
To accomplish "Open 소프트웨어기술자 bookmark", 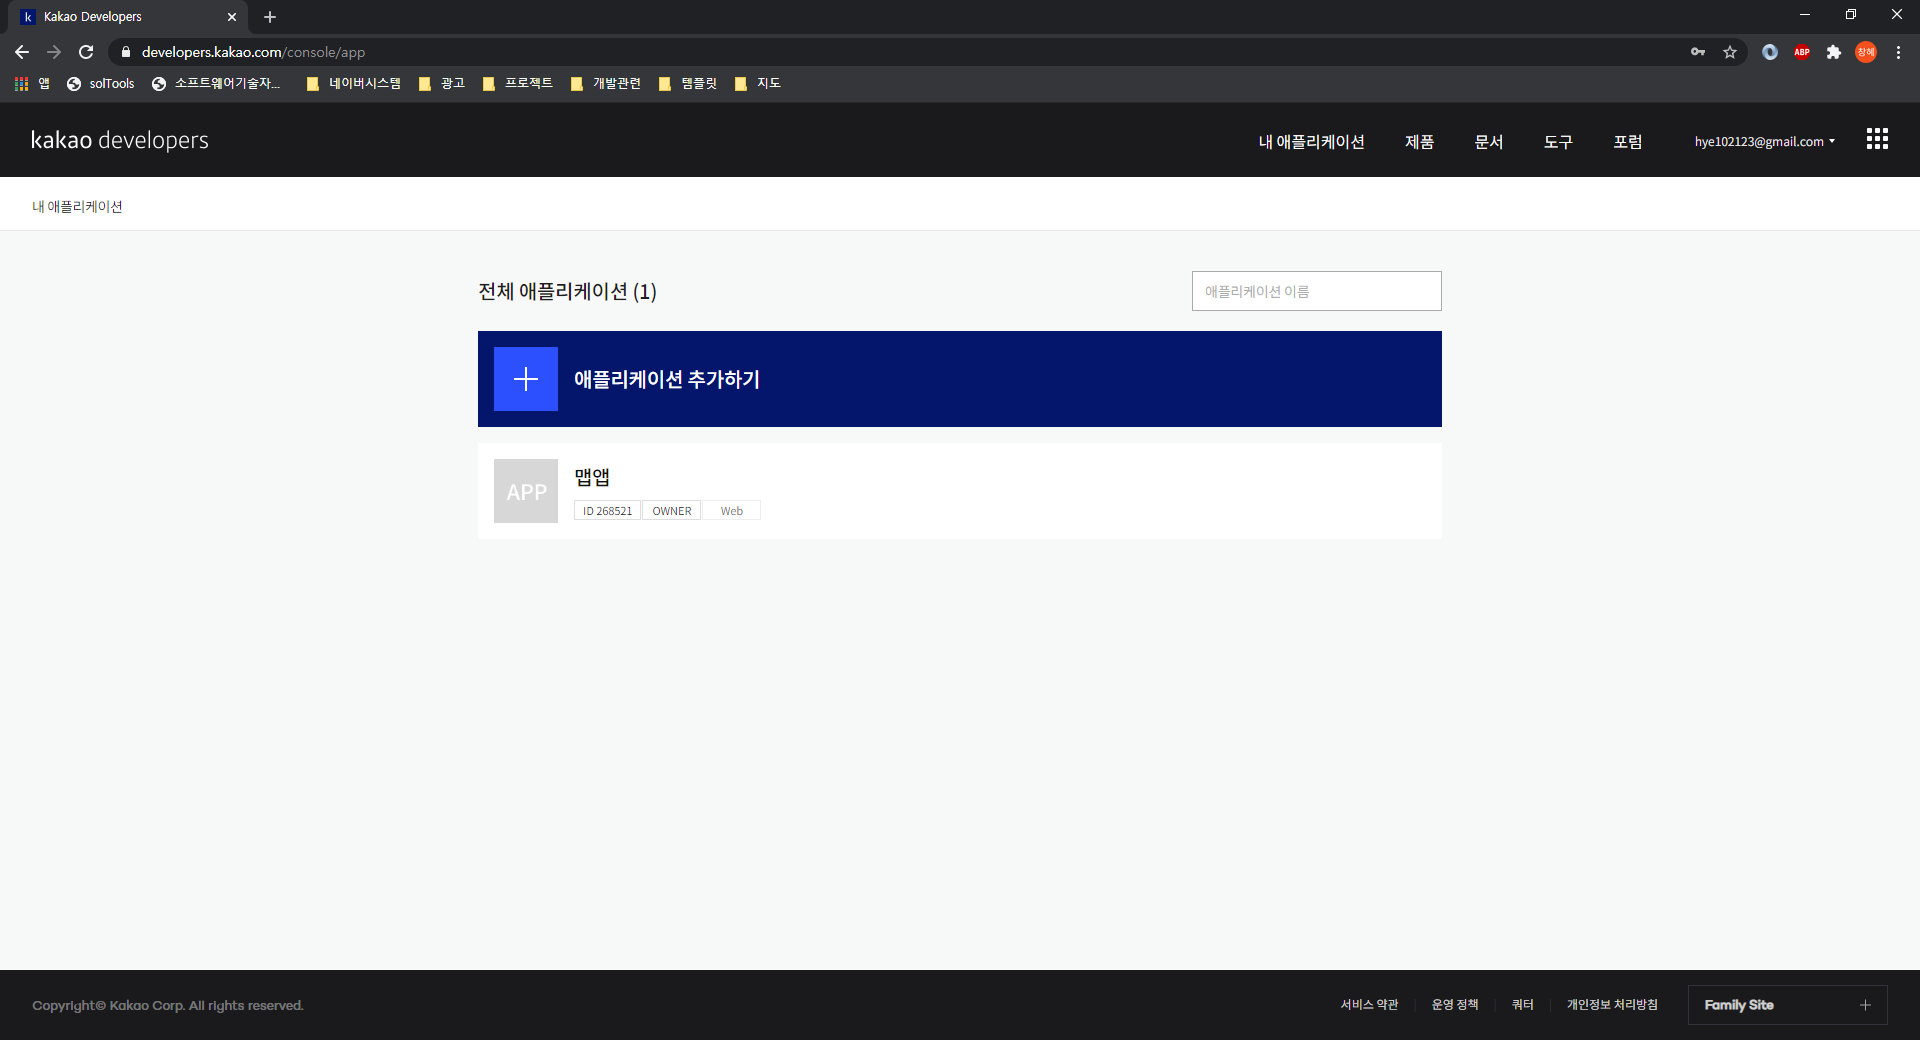I will click(x=217, y=84).
